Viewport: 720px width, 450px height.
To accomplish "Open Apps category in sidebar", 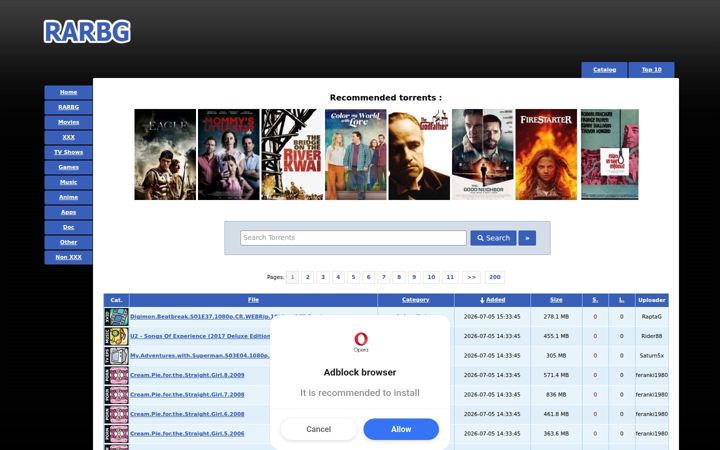I will [x=68, y=212].
